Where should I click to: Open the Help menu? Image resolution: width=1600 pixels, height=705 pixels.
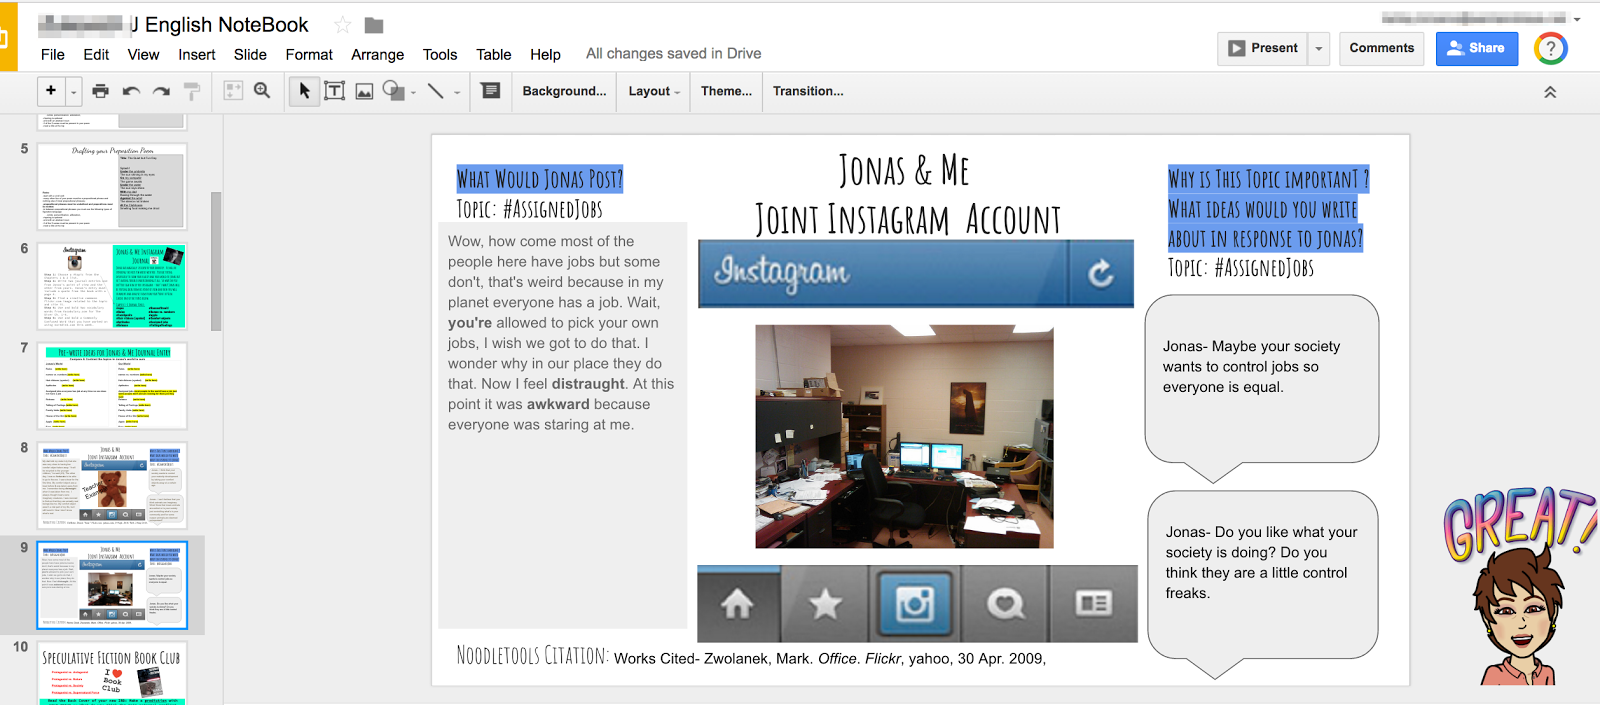click(x=545, y=54)
